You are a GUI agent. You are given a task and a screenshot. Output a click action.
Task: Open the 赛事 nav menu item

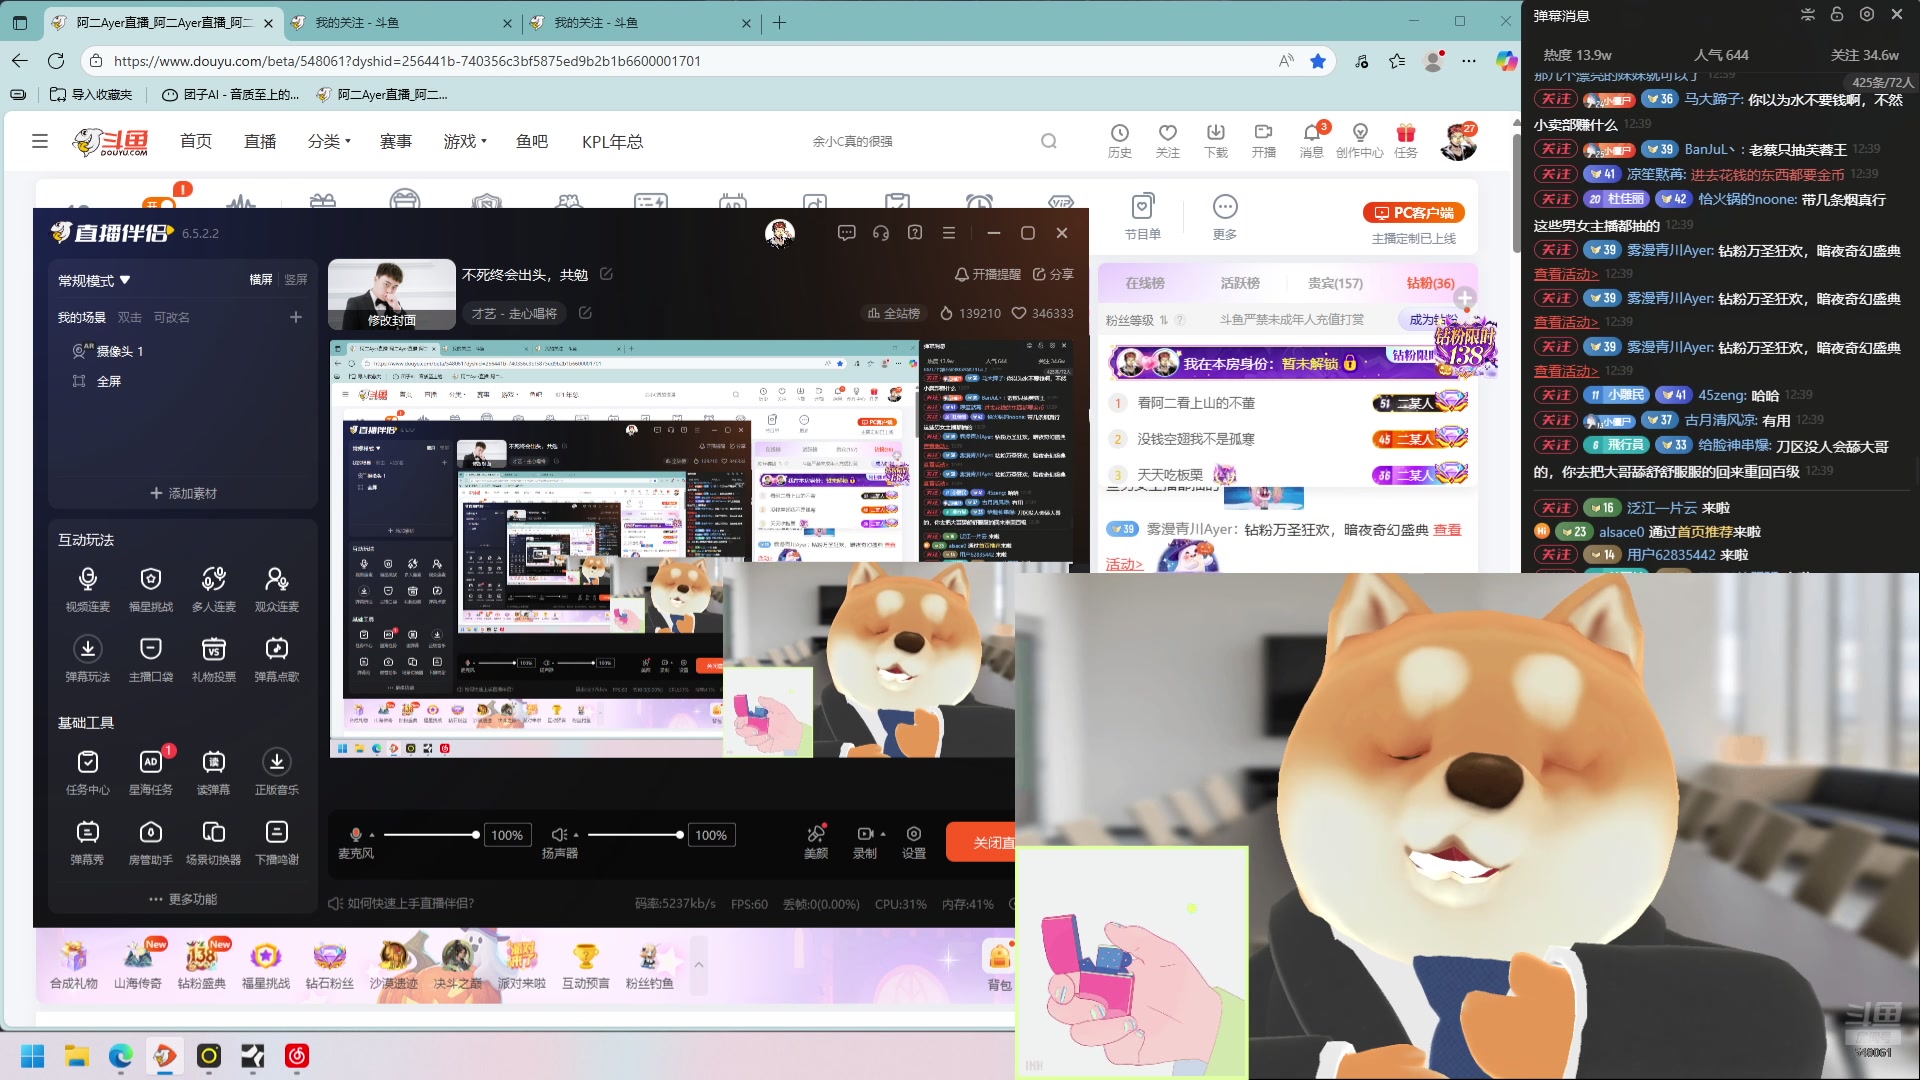396,141
